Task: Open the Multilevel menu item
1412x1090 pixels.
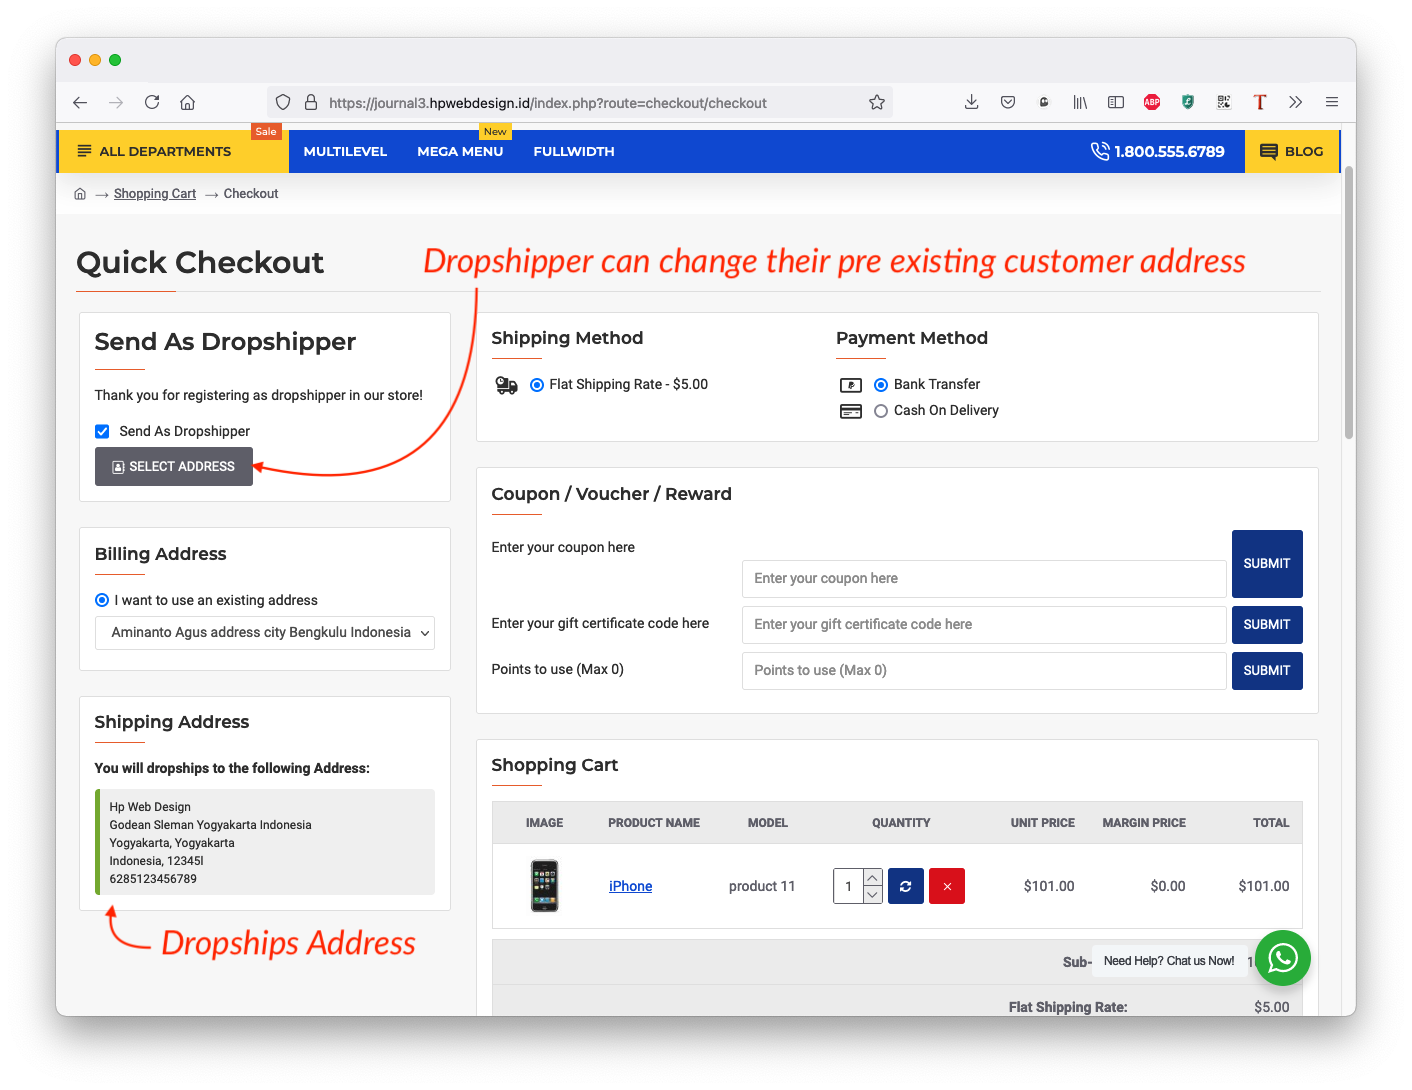Action: point(345,151)
